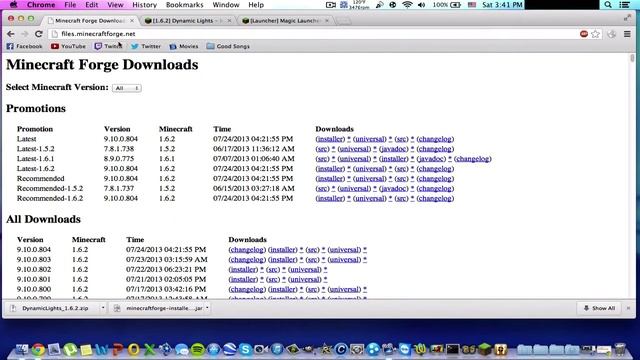Switch to the Dynamic Lights tab
The width and height of the screenshot is (640, 360).
click(x=188, y=20)
